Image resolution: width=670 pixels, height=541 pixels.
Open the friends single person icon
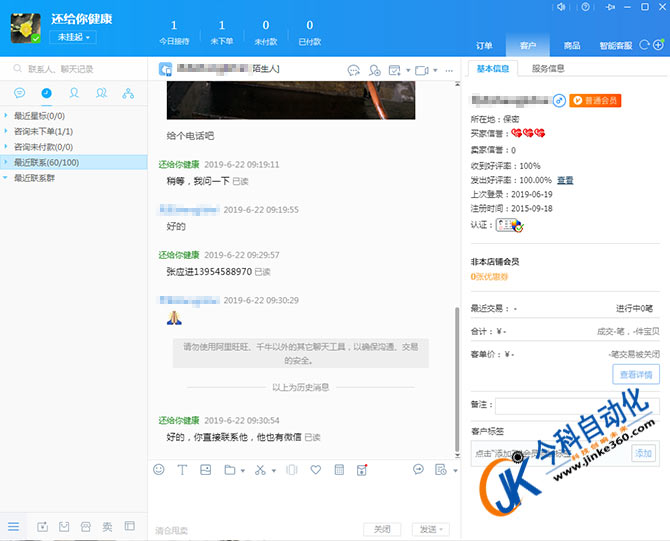[x=74, y=93]
